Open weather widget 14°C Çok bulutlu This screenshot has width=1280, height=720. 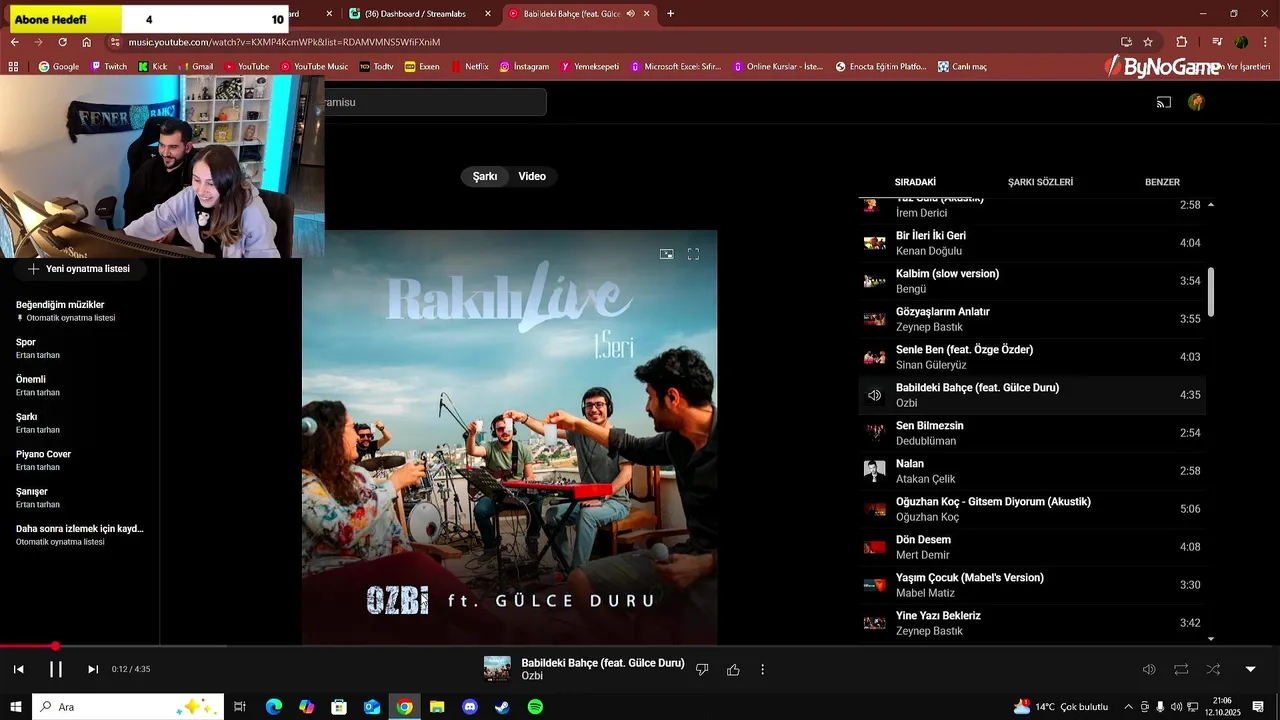pos(1061,707)
